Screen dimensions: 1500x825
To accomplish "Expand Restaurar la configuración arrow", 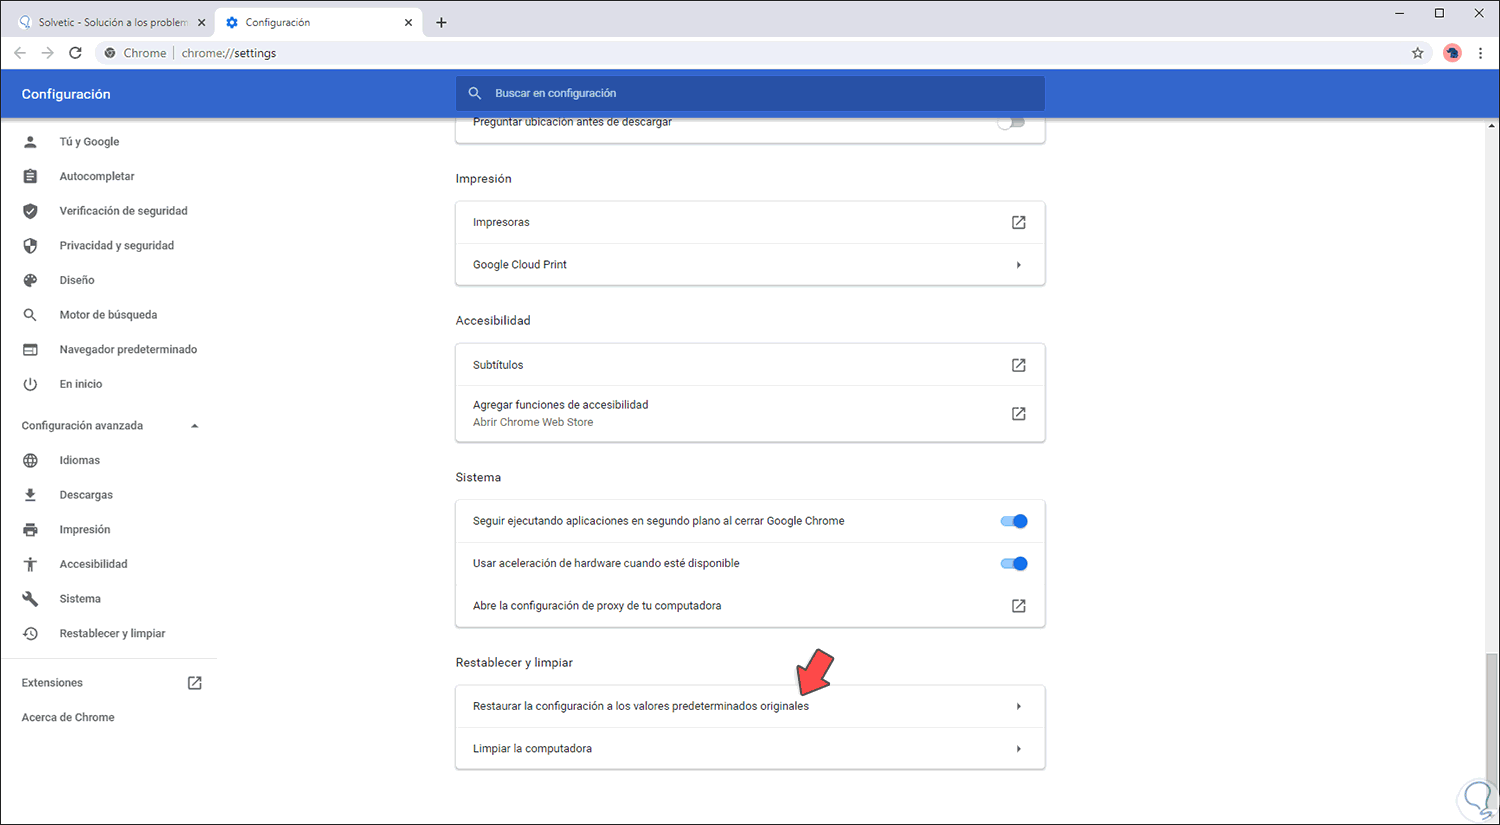I will pyautogui.click(x=1019, y=707).
